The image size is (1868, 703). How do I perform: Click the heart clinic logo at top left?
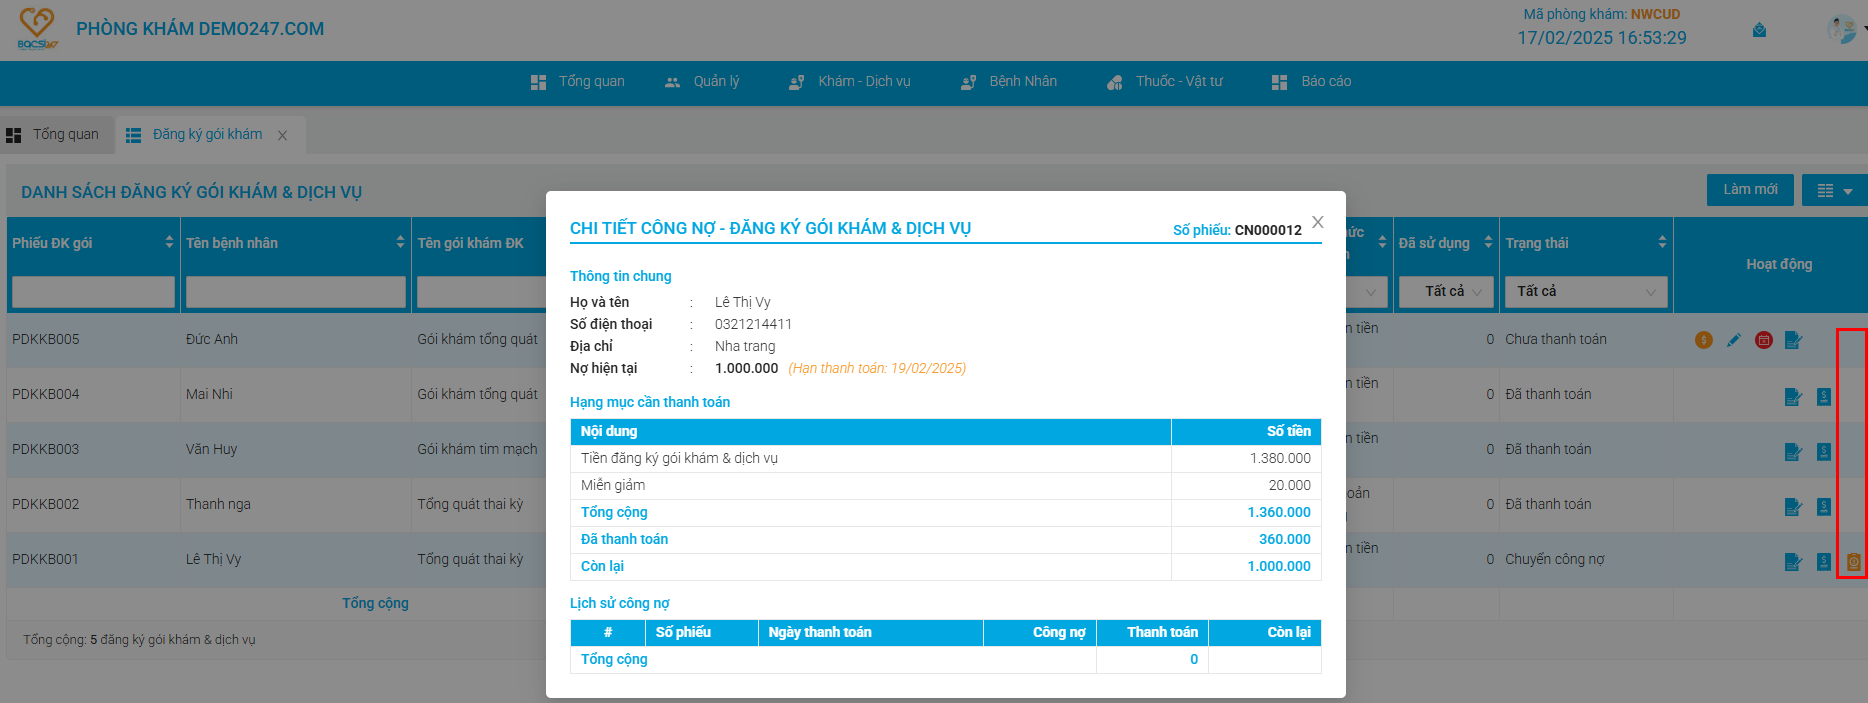point(37,28)
